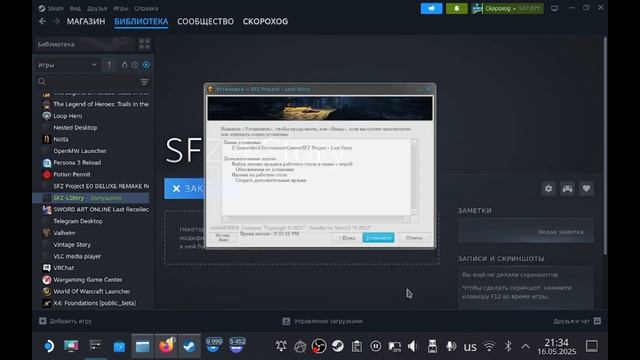Switch to the БИБЛИОТЕКА tab
Image resolution: width=640 pixels, height=360 pixels.
click(141, 21)
